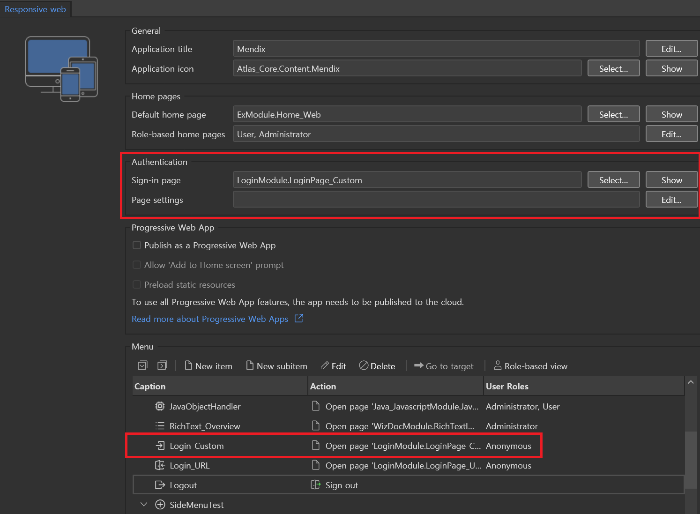700x514 pixels.
Task: Edit Role-based home pages
Action: 671,134
